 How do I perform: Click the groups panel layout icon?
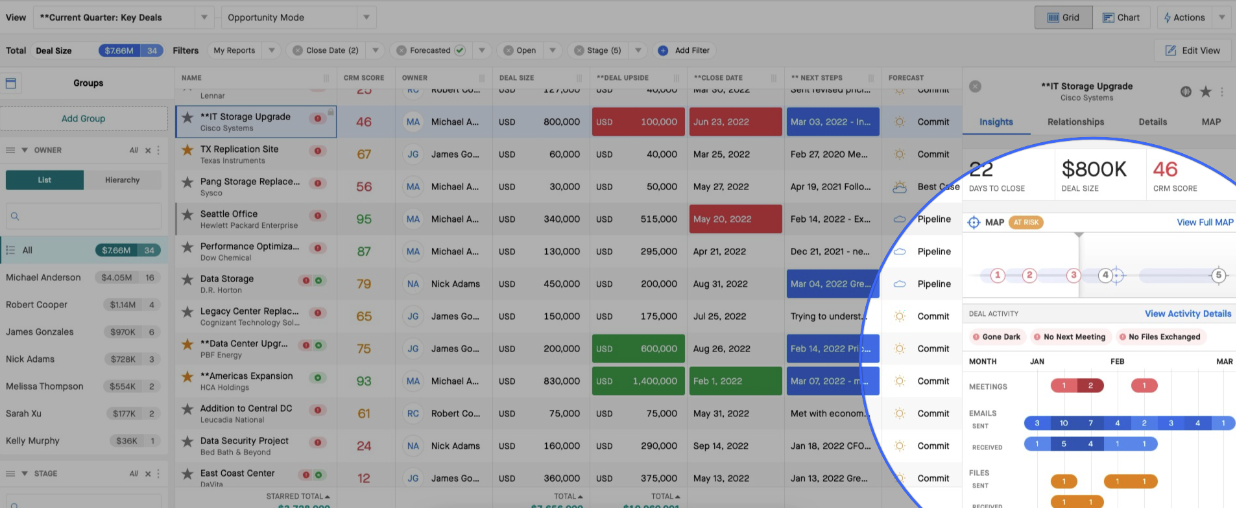pyautogui.click(x=11, y=83)
